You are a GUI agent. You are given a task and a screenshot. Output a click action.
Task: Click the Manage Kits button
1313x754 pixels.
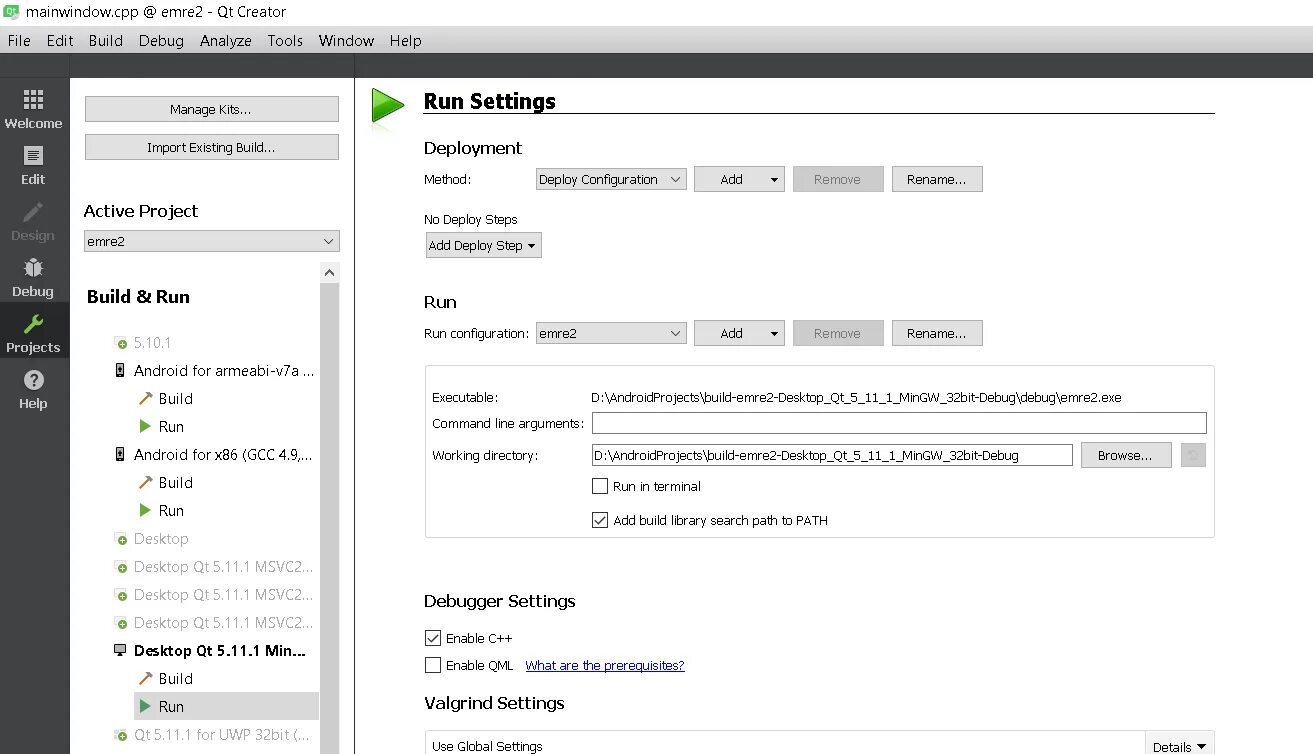(x=212, y=109)
